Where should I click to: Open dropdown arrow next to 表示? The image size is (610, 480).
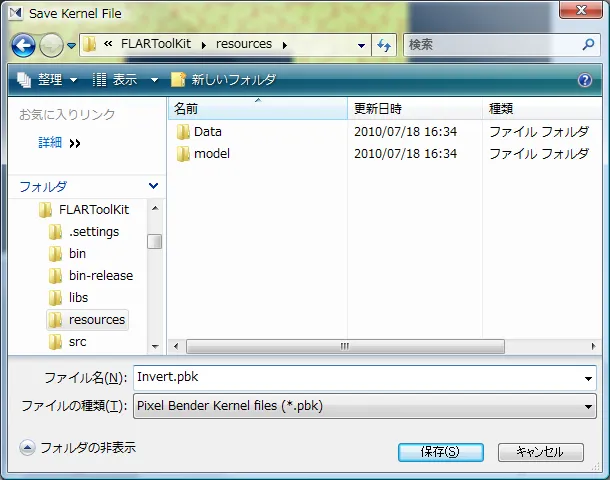point(154,81)
